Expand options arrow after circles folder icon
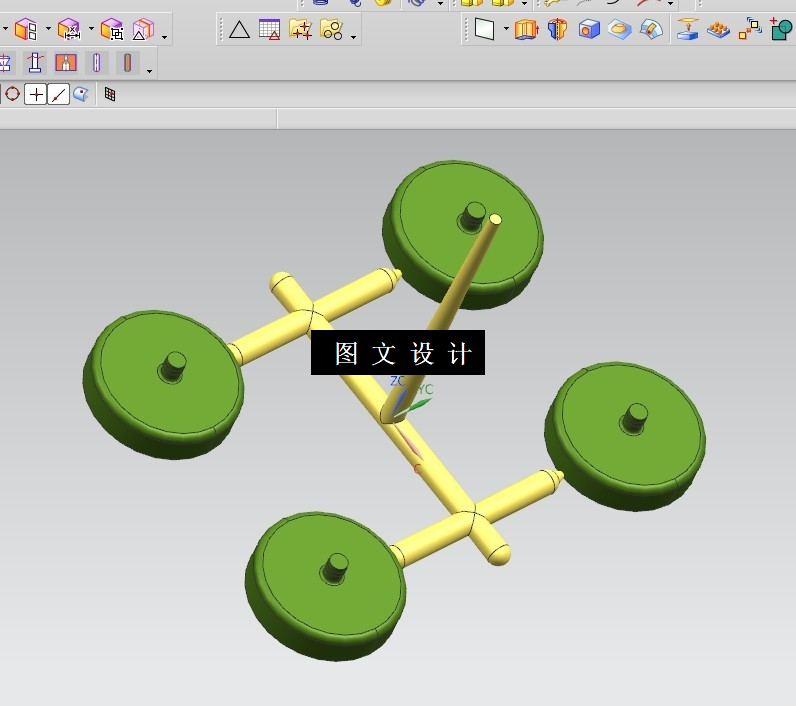This screenshot has width=796, height=706. click(353, 37)
